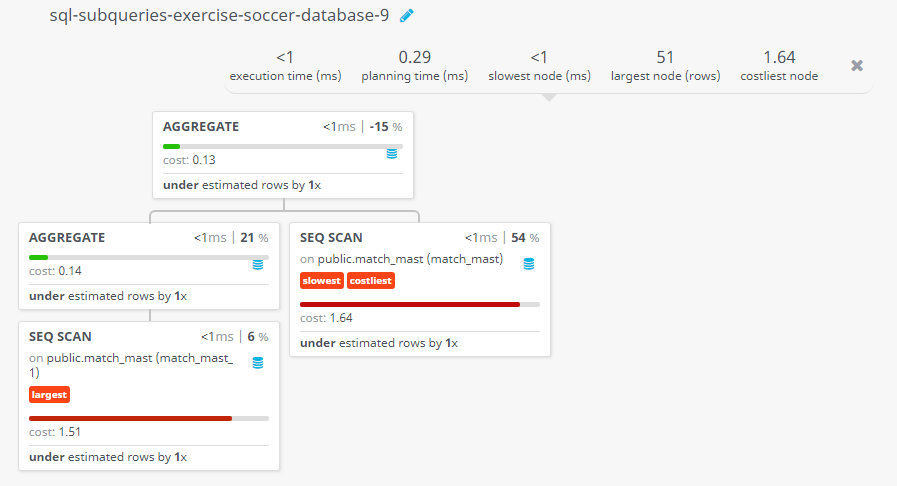Screen dimensions: 897x486
Task: Click database icon in left AGGREGATE node
Action: 258,264
